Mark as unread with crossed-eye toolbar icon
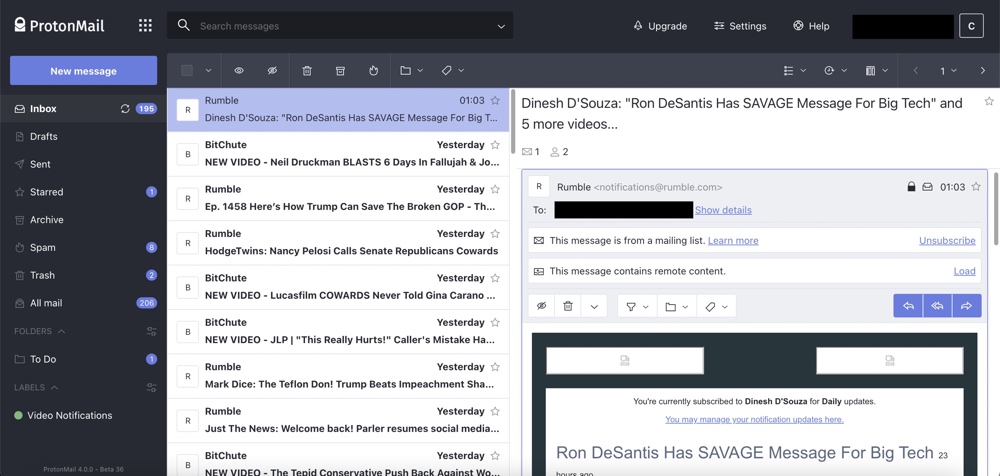This screenshot has width=1000, height=476. 272,71
